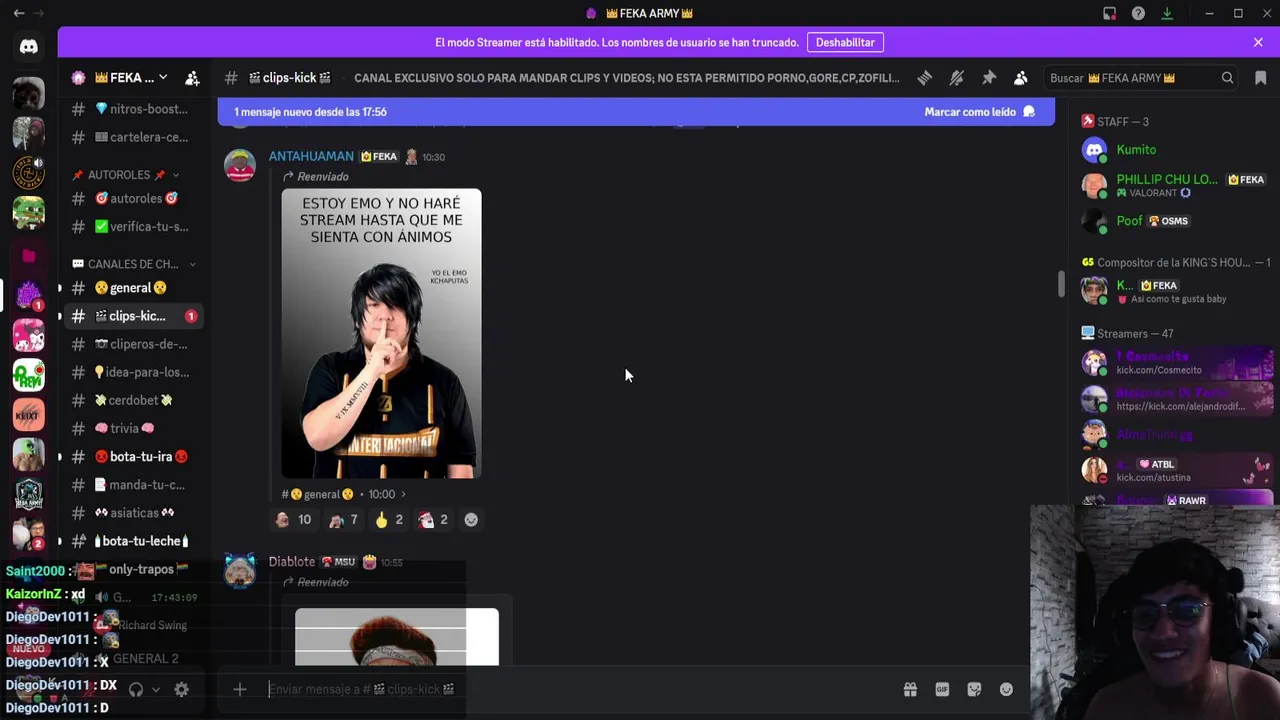
Task: Open the Help question mark icon
Action: [x=1138, y=13]
